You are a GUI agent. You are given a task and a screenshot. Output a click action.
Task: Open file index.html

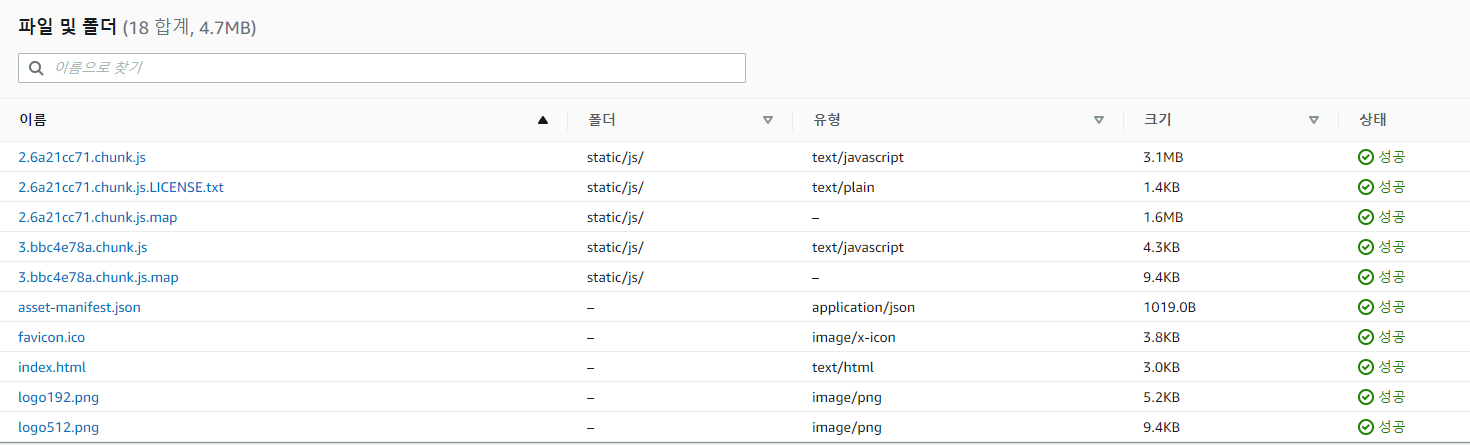coord(52,367)
